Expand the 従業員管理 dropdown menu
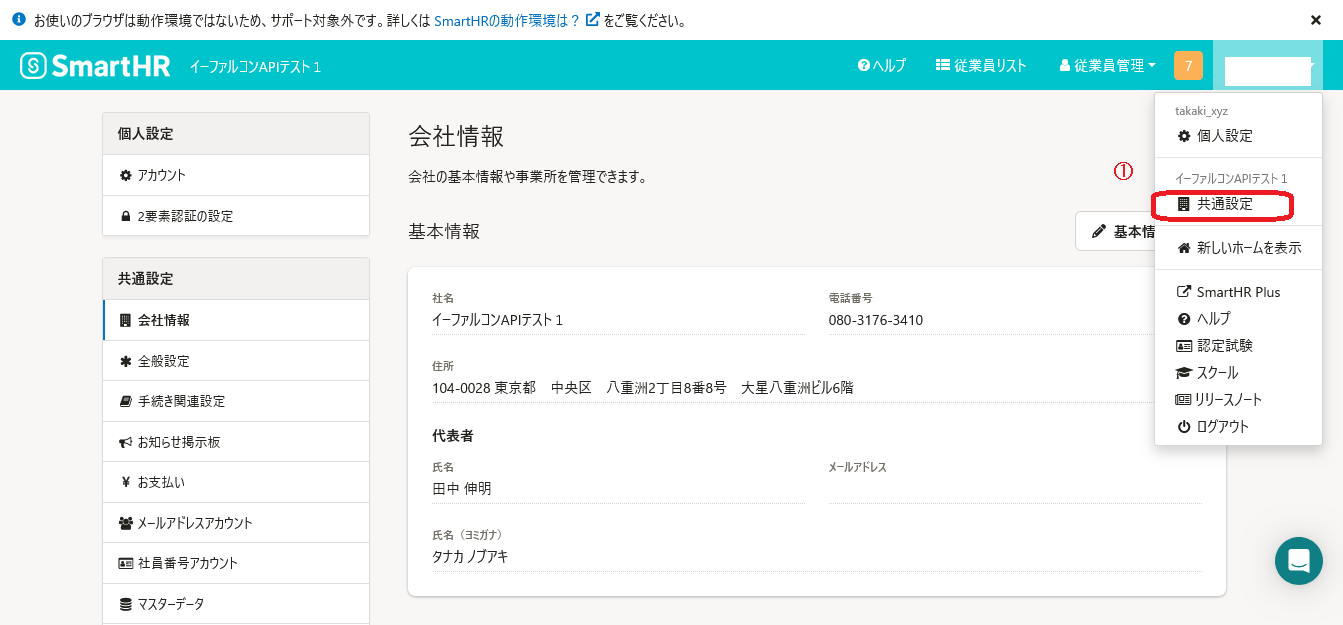 pyautogui.click(x=1107, y=66)
